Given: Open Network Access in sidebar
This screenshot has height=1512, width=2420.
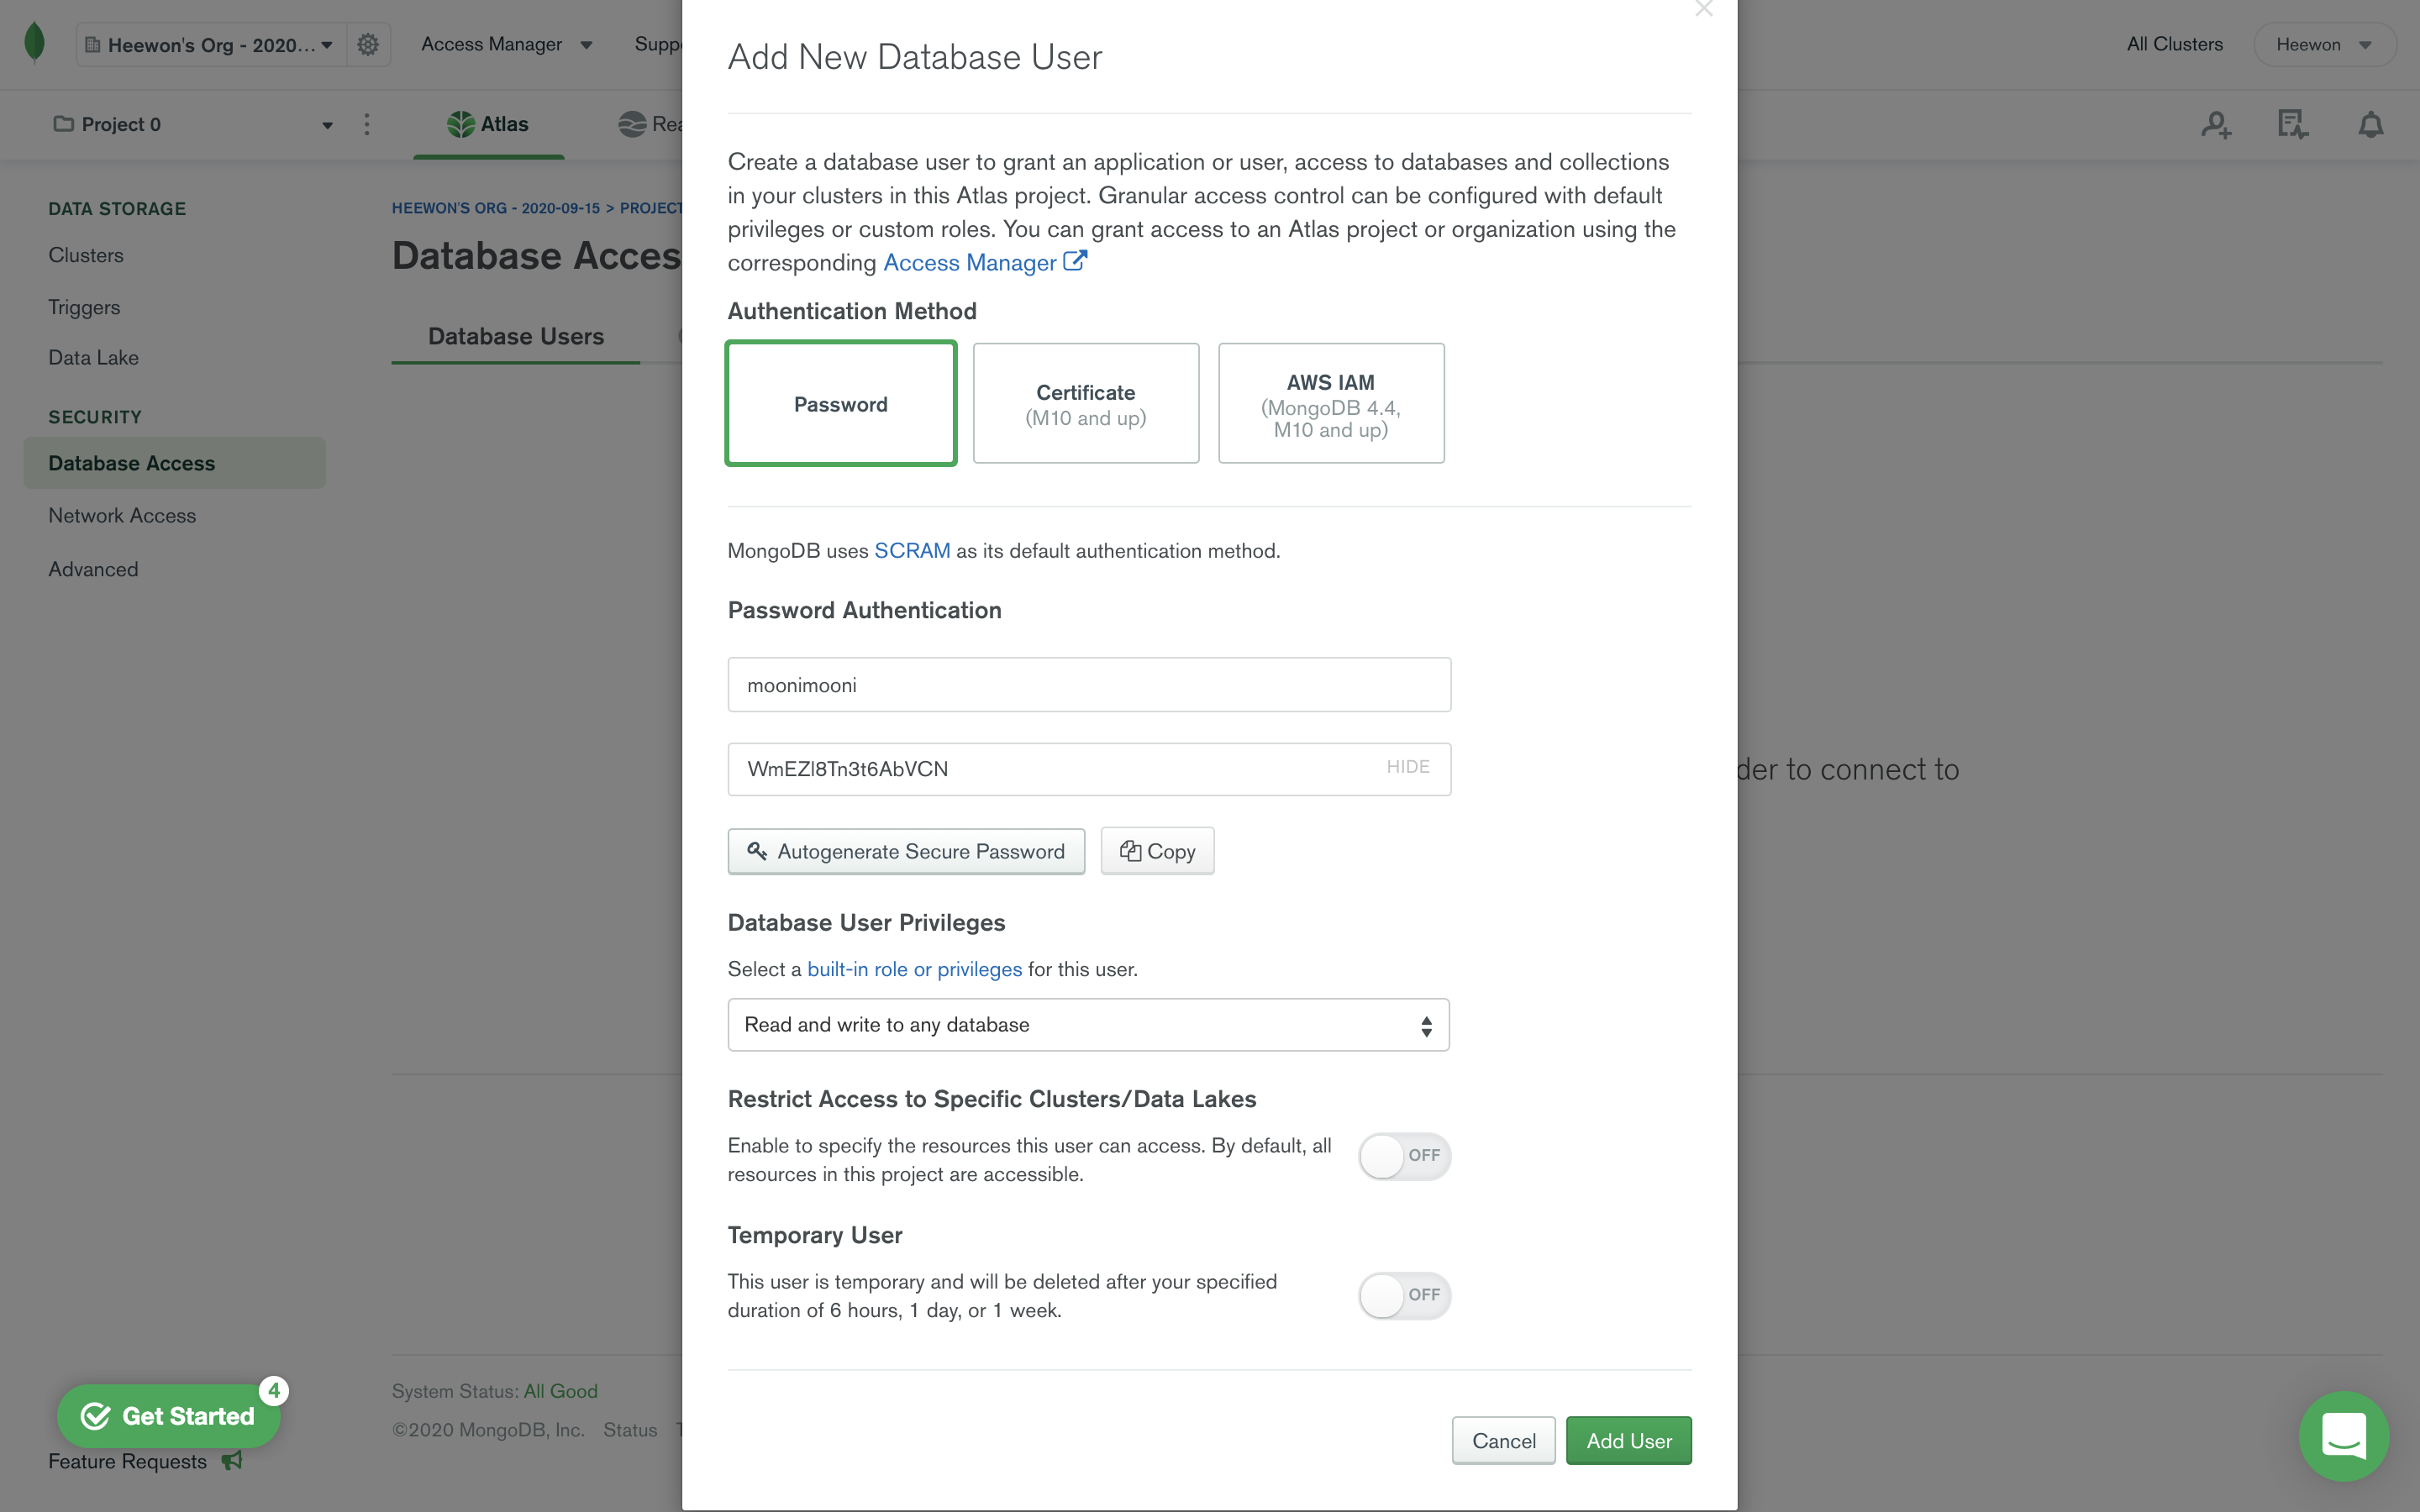Looking at the screenshot, I should coord(122,516).
